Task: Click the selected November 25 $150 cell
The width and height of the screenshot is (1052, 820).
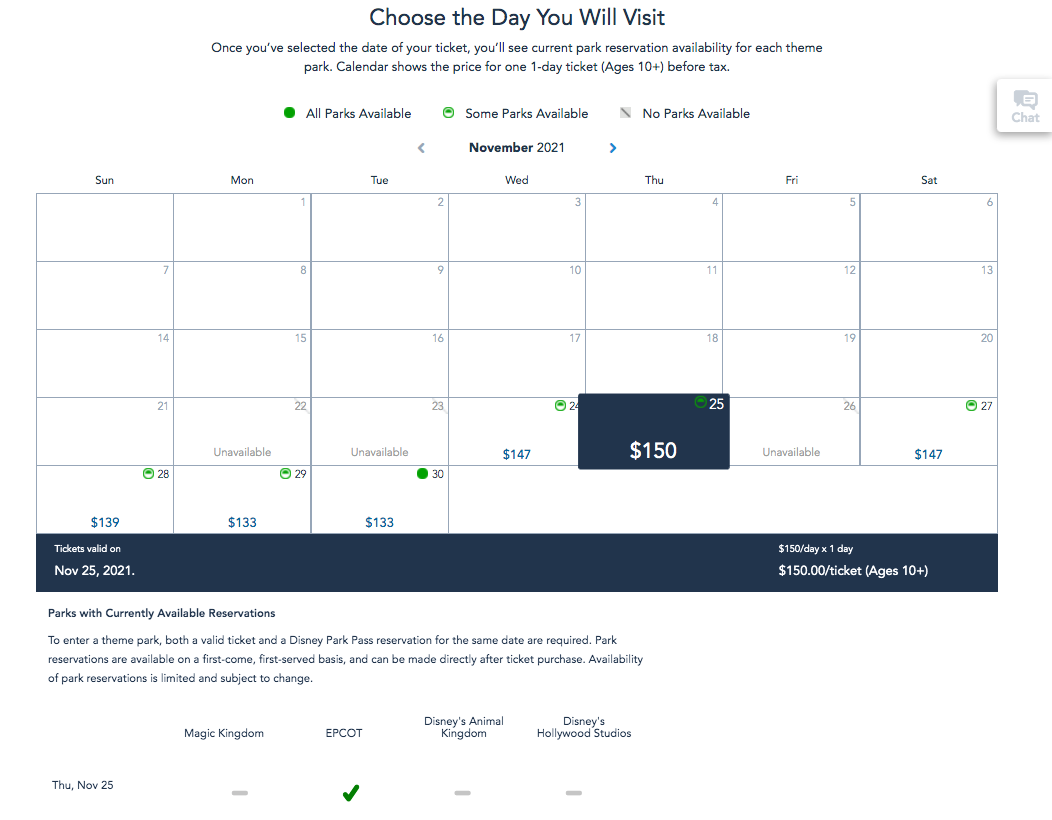Action: [653, 432]
